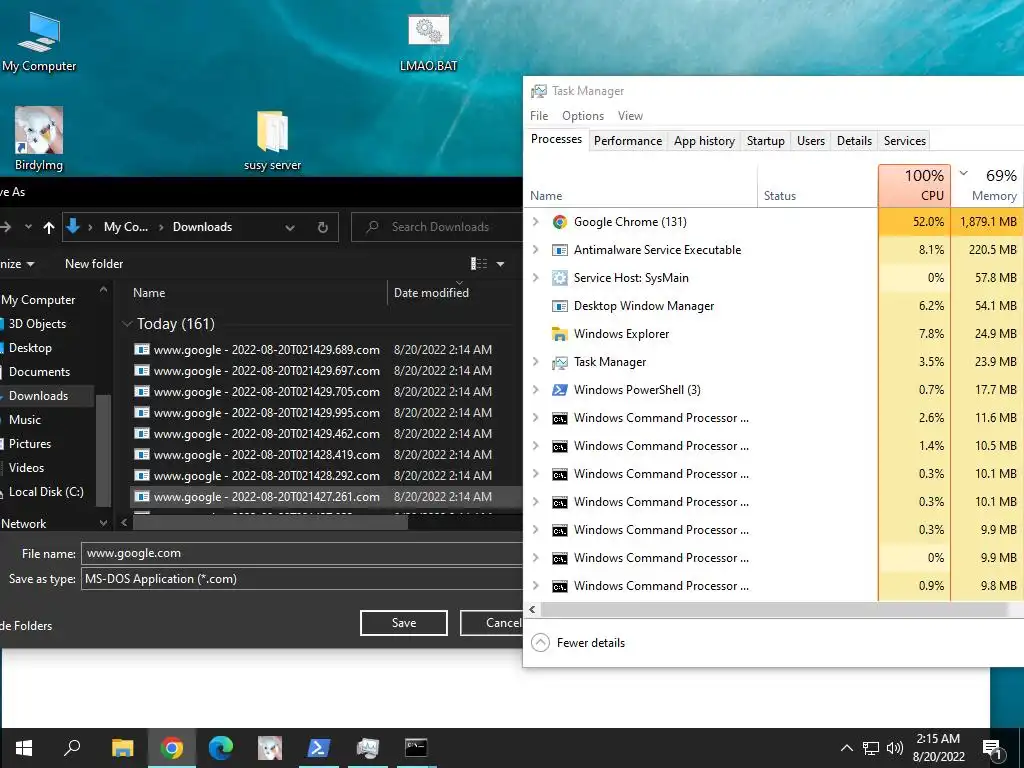Switch to the Performance tab
Screen dimensions: 1024x768
(x=628, y=141)
